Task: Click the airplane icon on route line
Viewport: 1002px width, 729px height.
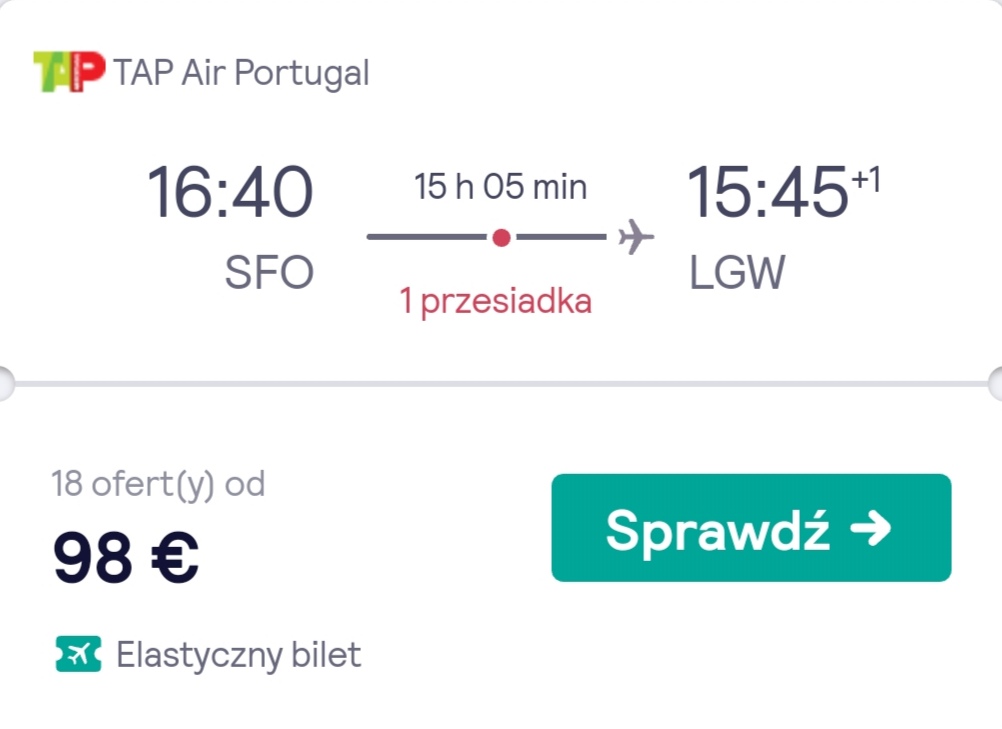Action: point(636,237)
